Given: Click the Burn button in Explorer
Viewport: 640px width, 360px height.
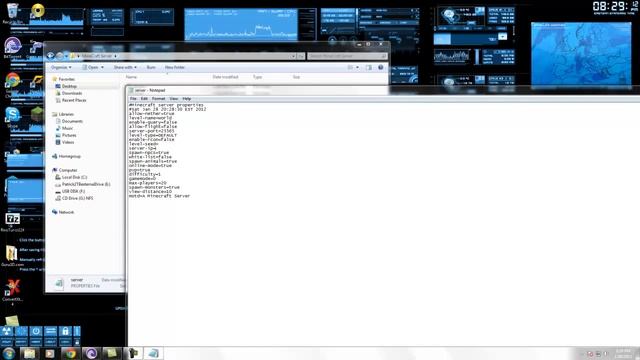Looking at the screenshot, I should point(151,67).
